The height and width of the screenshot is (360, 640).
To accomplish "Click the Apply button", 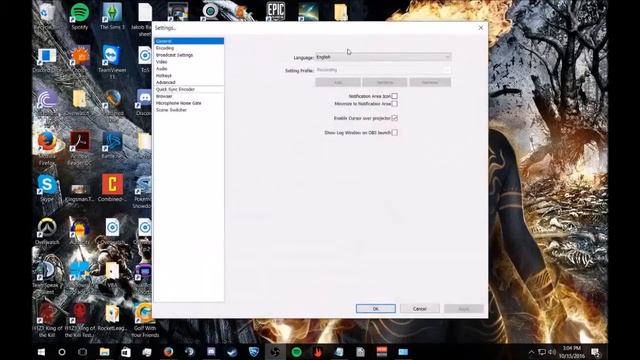I will click(x=464, y=309).
